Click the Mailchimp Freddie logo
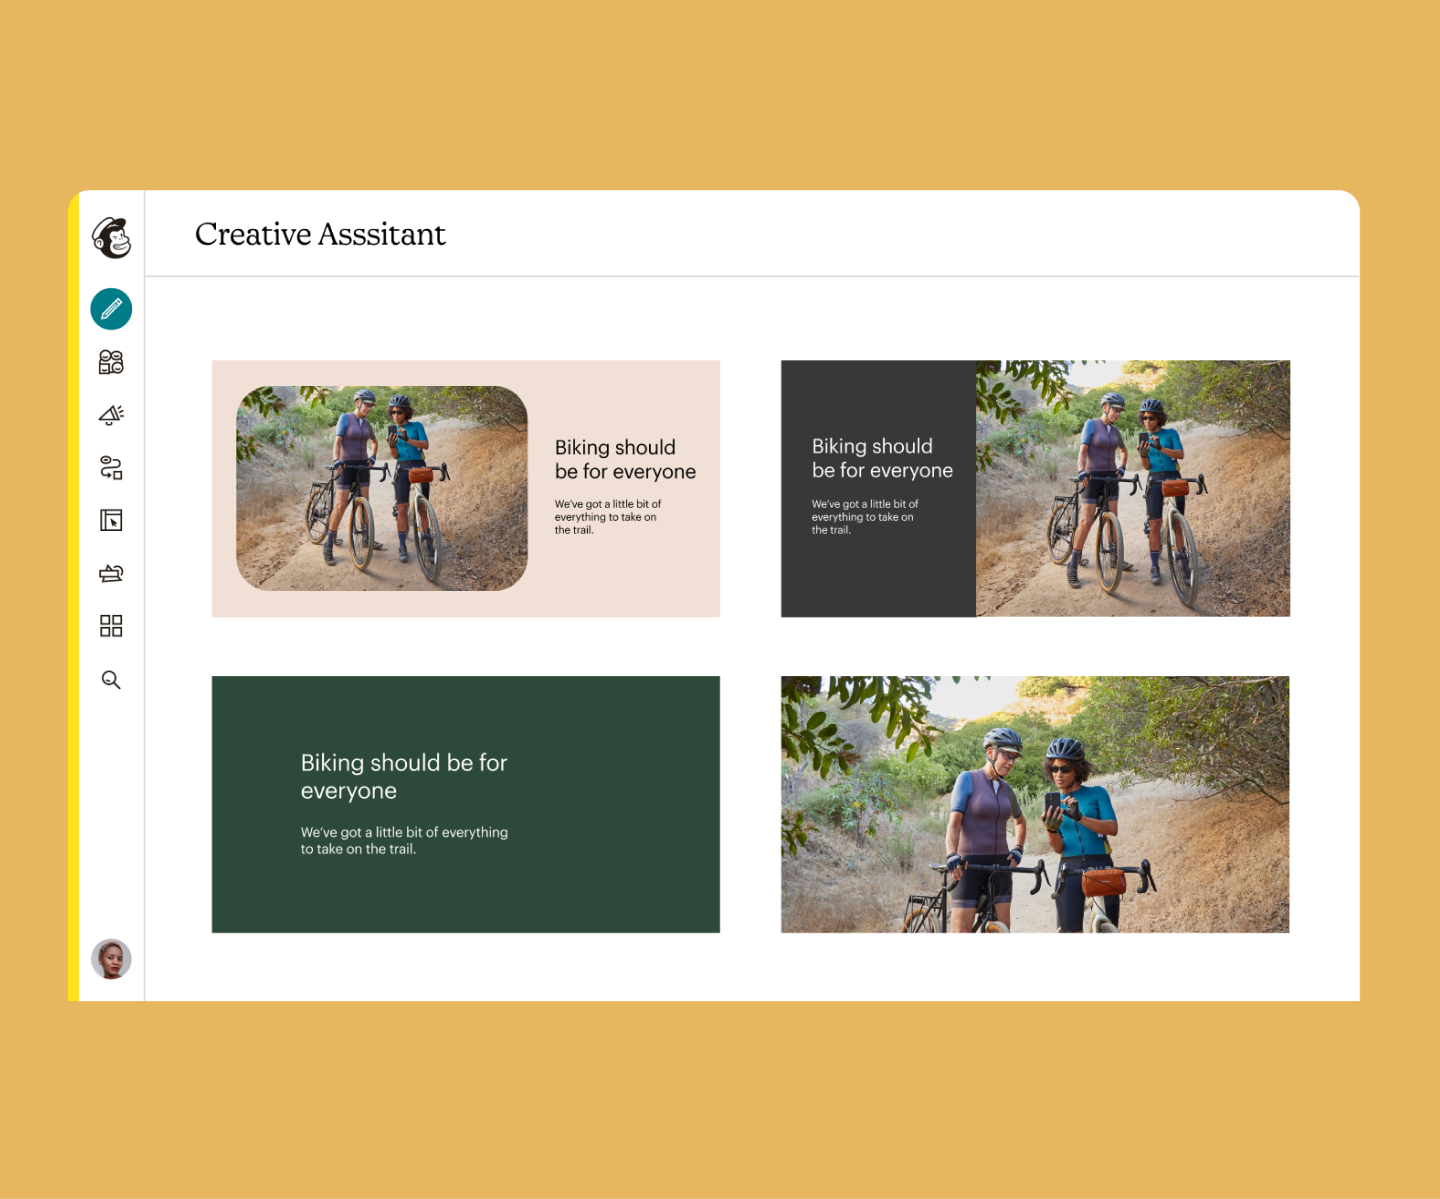The width and height of the screenshot is (1440, 1199). [112, 238]
